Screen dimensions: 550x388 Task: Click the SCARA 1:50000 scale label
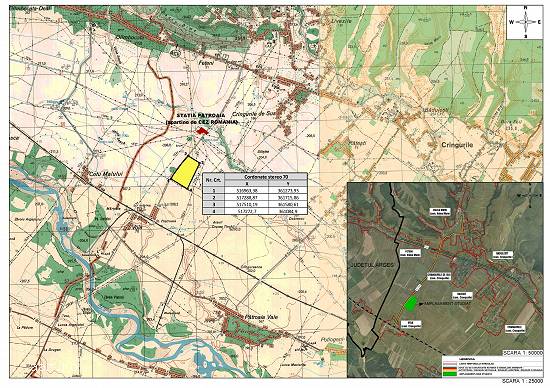tap(523, 353)
